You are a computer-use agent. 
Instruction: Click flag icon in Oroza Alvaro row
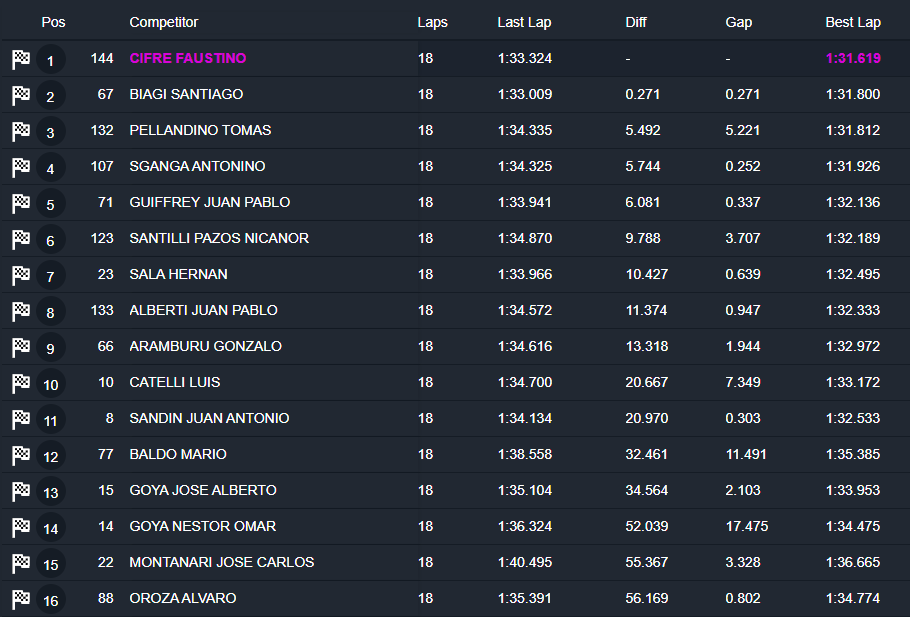pyautogui.click(x=21, y=599)
